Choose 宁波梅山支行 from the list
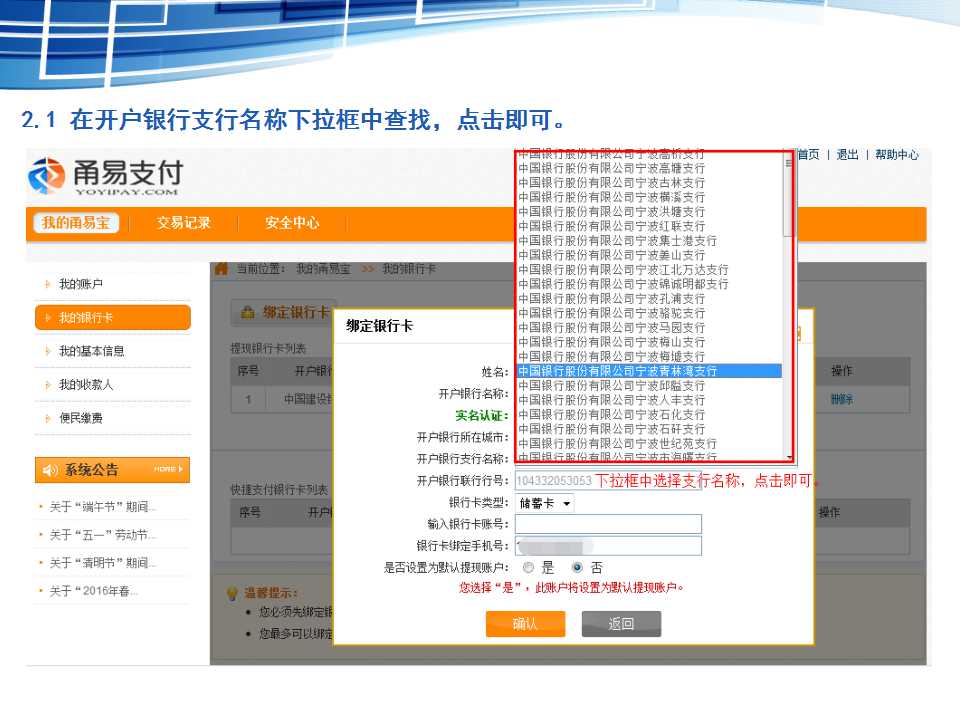 tap(649, 342)
